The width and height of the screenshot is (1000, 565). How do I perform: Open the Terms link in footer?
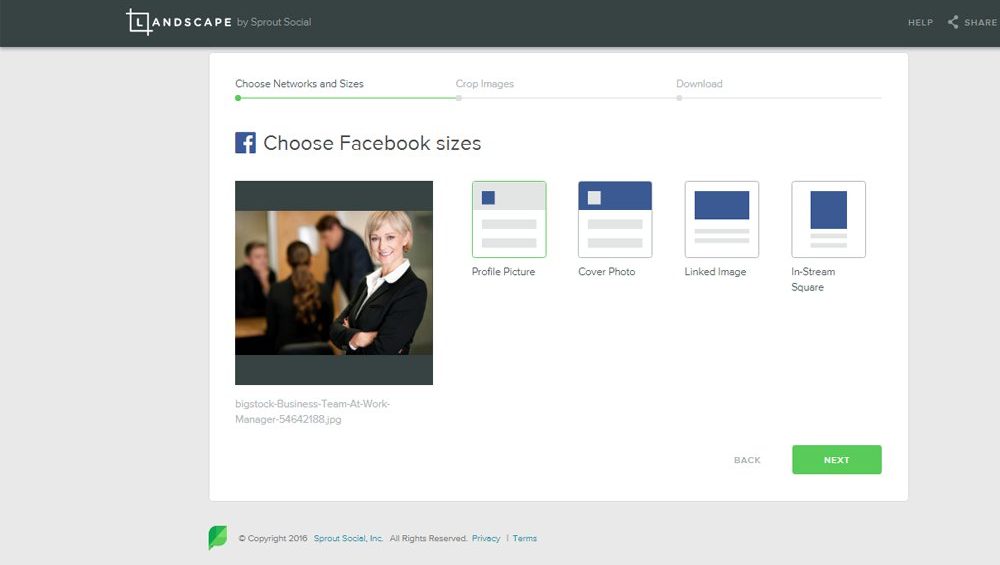(524, 538)
